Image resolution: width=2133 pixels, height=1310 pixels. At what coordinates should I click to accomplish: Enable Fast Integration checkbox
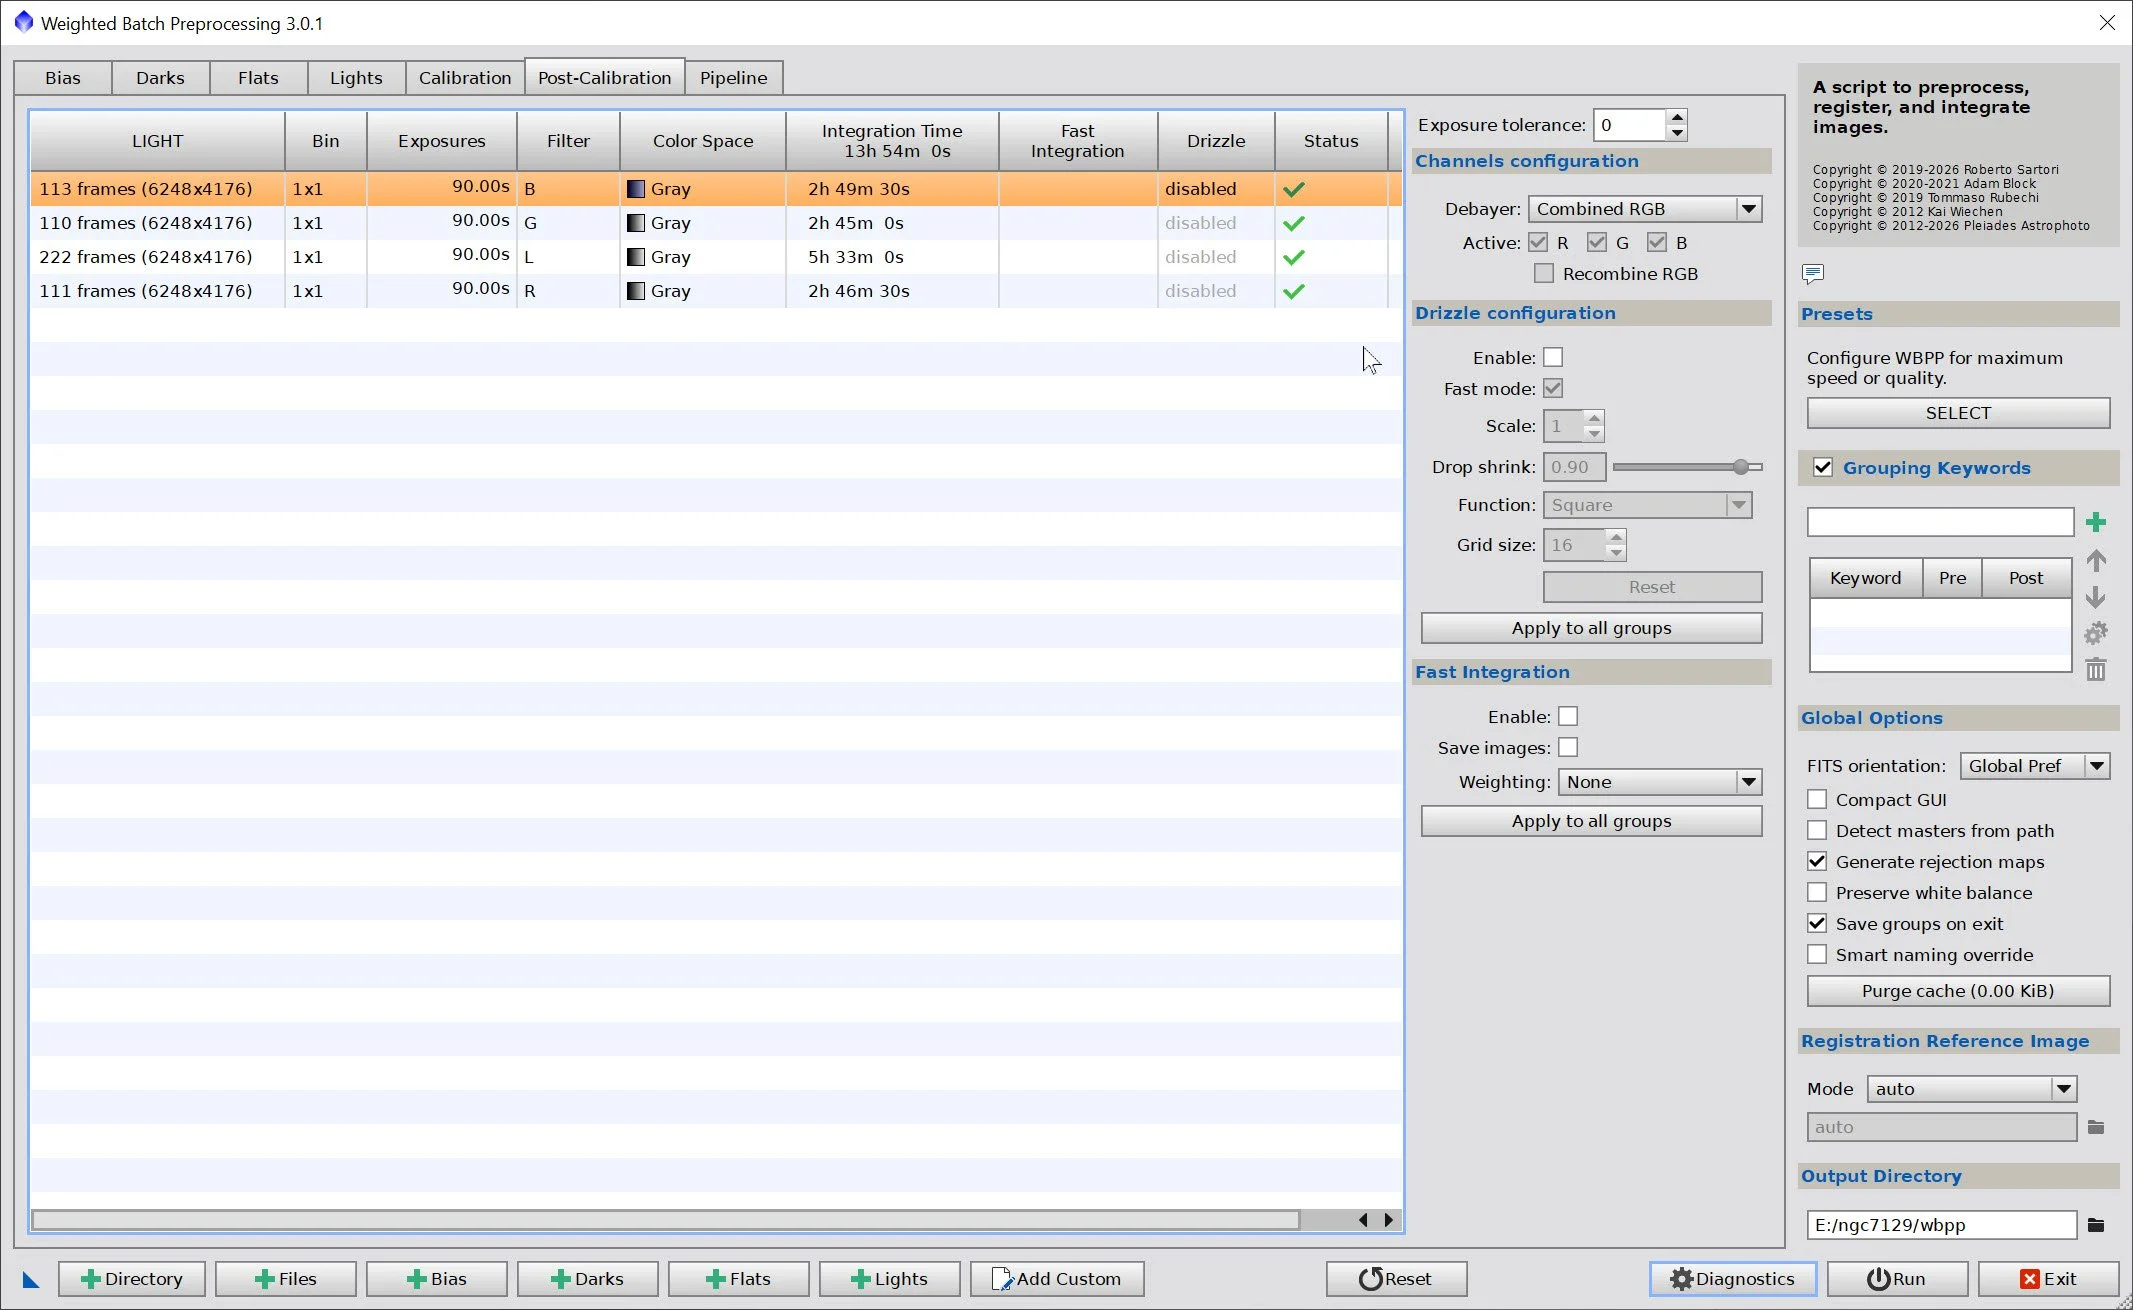tap(1568, 716)
